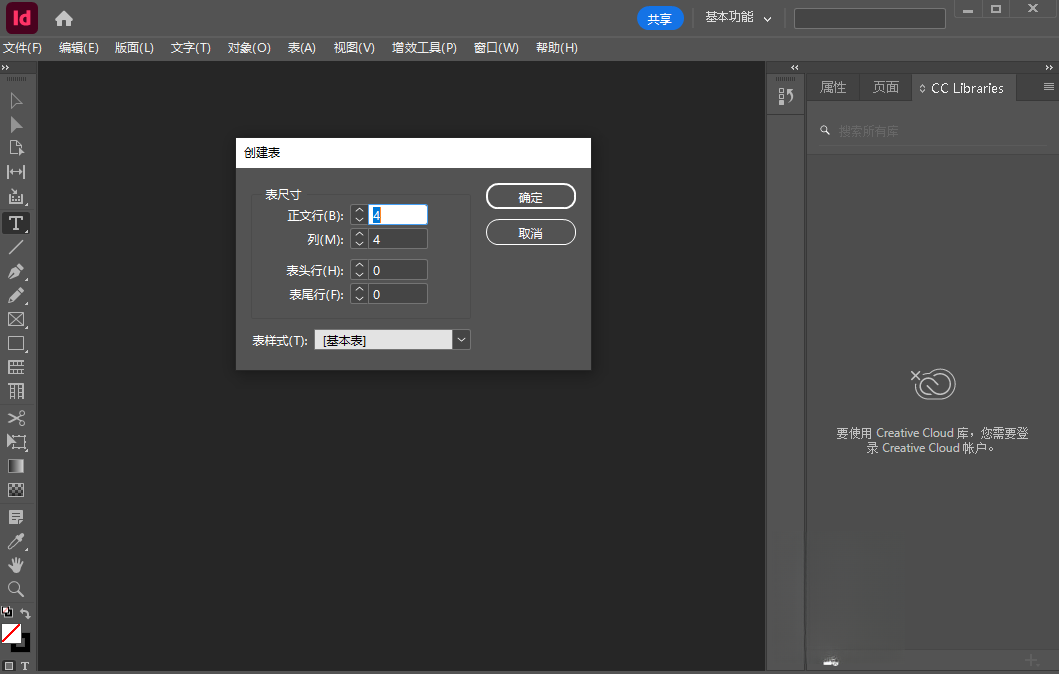Select the CC Libraries tab
The image size is (1059, 674).
point(964,88)
